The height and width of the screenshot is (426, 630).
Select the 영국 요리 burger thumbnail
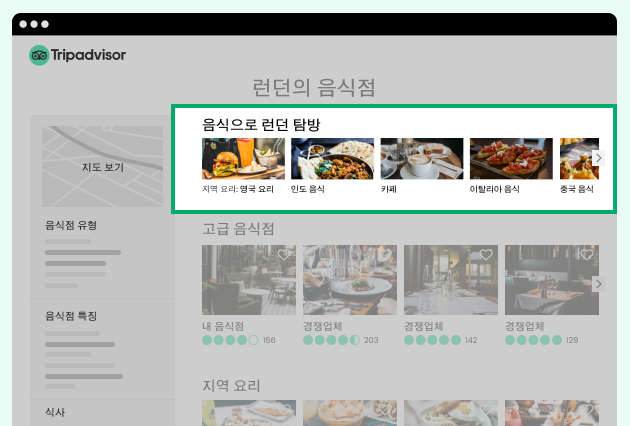(243, 159)
